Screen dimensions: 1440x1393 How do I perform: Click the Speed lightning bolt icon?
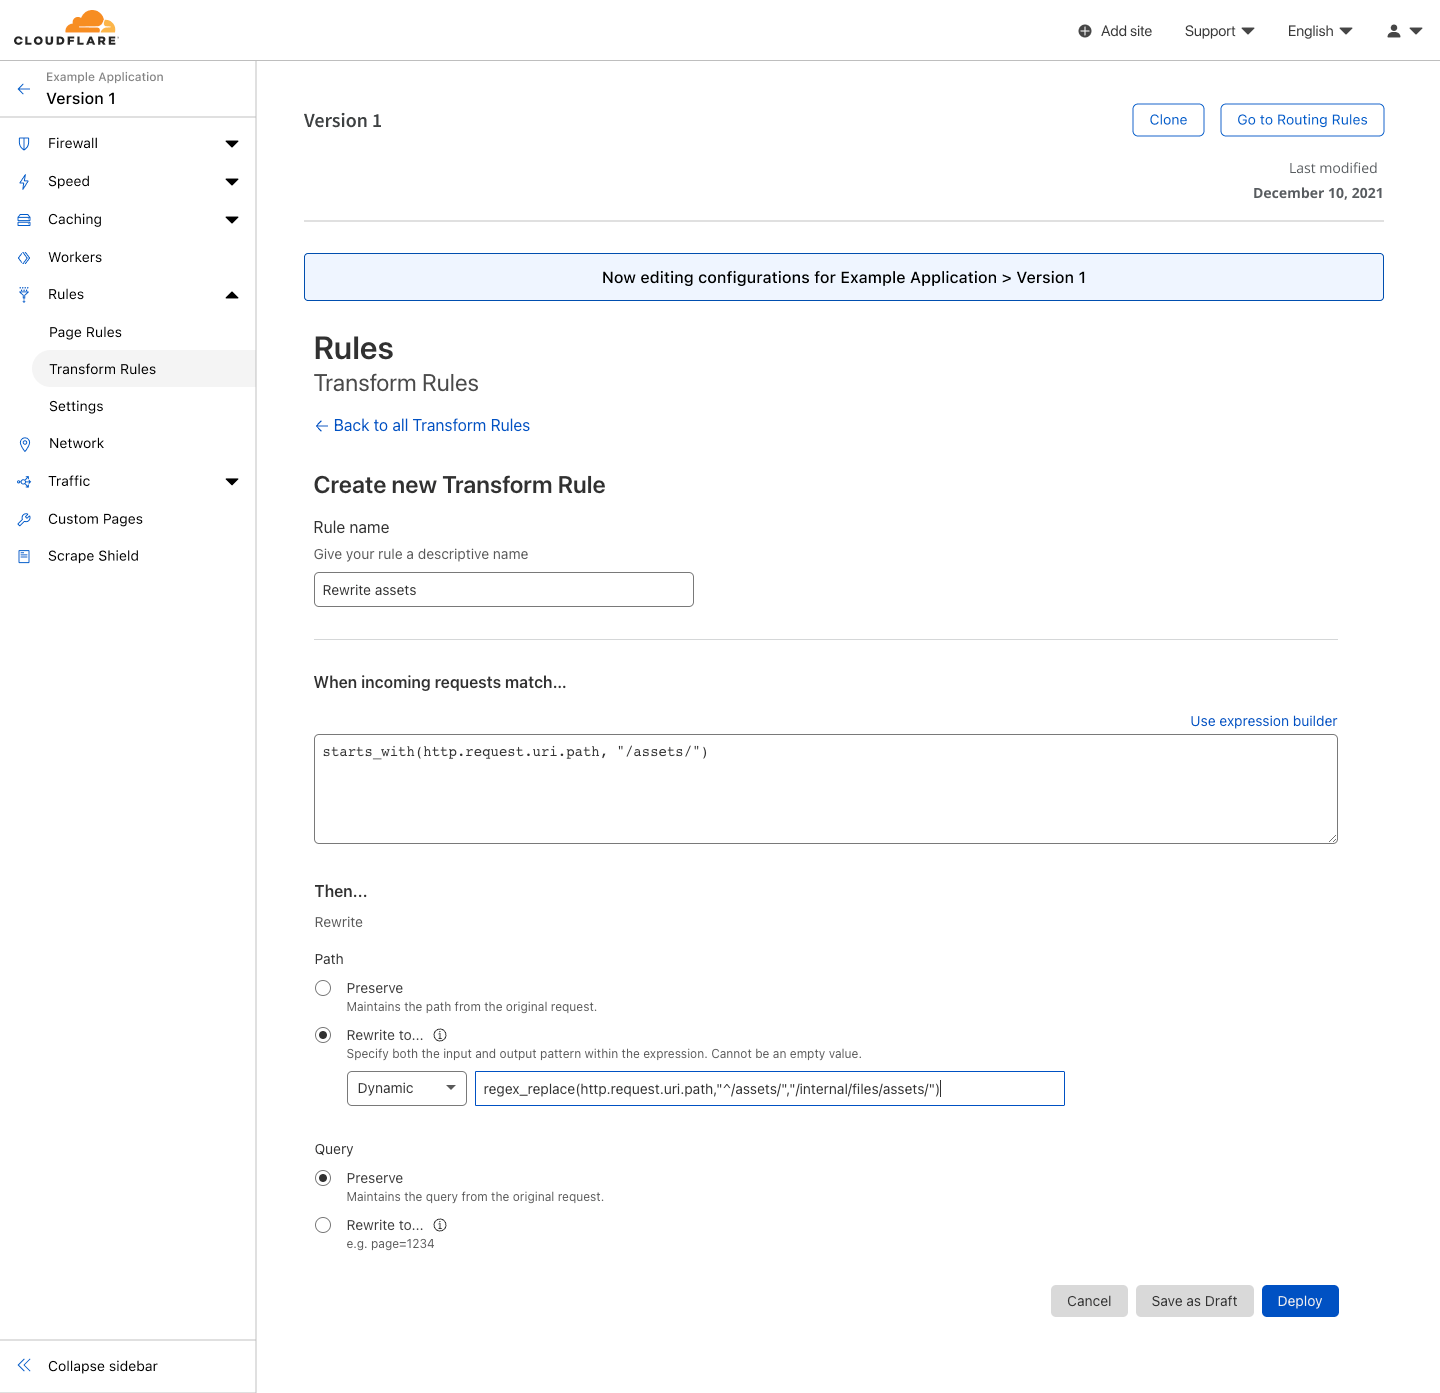[24, 182]
